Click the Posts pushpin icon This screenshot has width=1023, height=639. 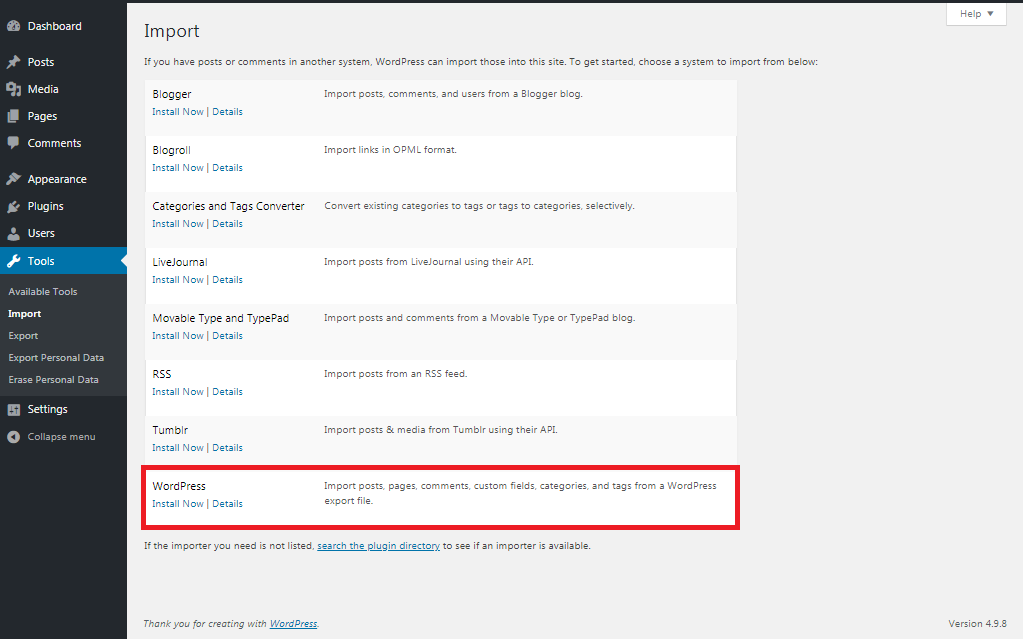[x=14, y=62]
